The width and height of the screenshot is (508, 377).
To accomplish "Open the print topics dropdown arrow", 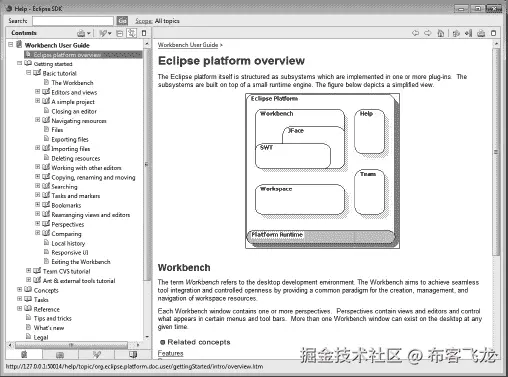I will pos(89,33).
